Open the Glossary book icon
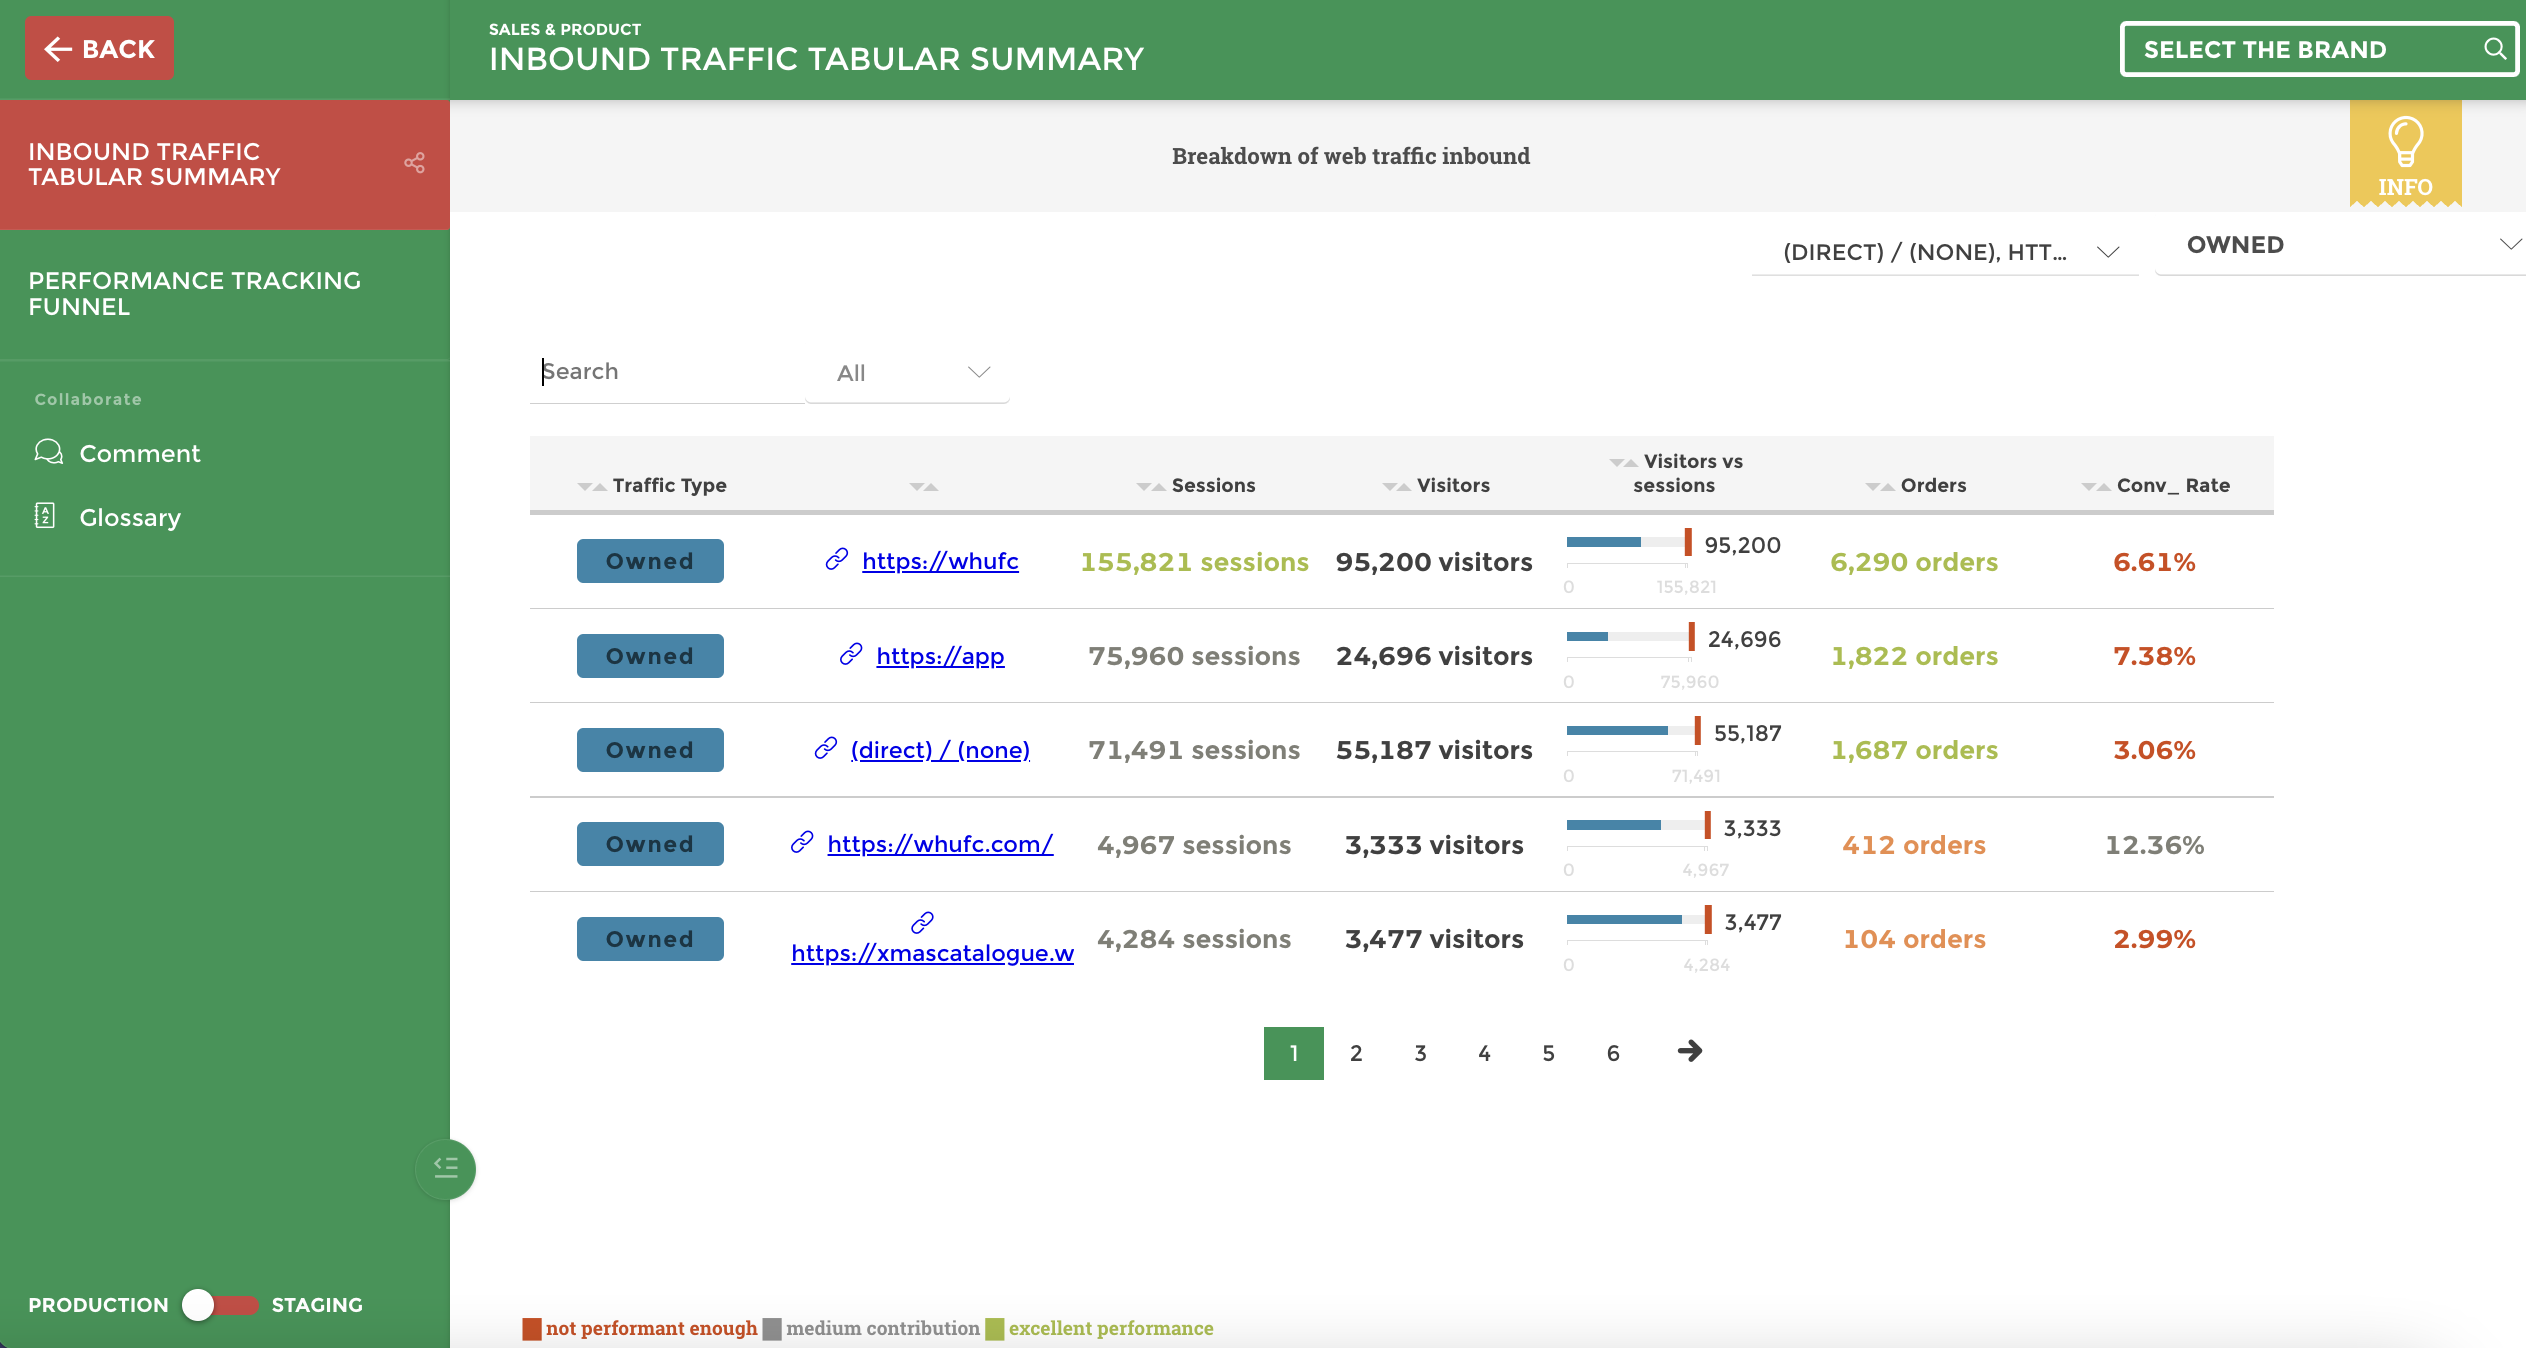The height and width of the screenshot is (1348, 2526). click(x=45, y=516)
